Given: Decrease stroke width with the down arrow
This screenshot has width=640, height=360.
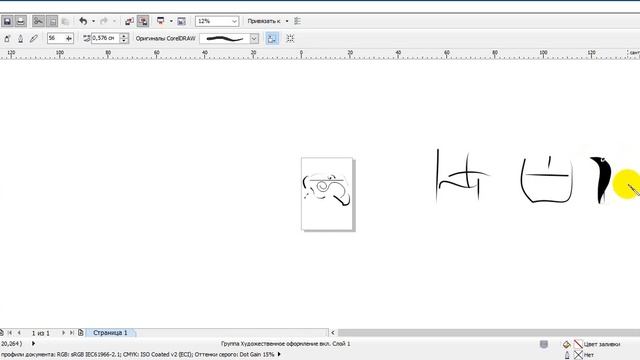Looking at the screenshot, I should pos(124,41).
